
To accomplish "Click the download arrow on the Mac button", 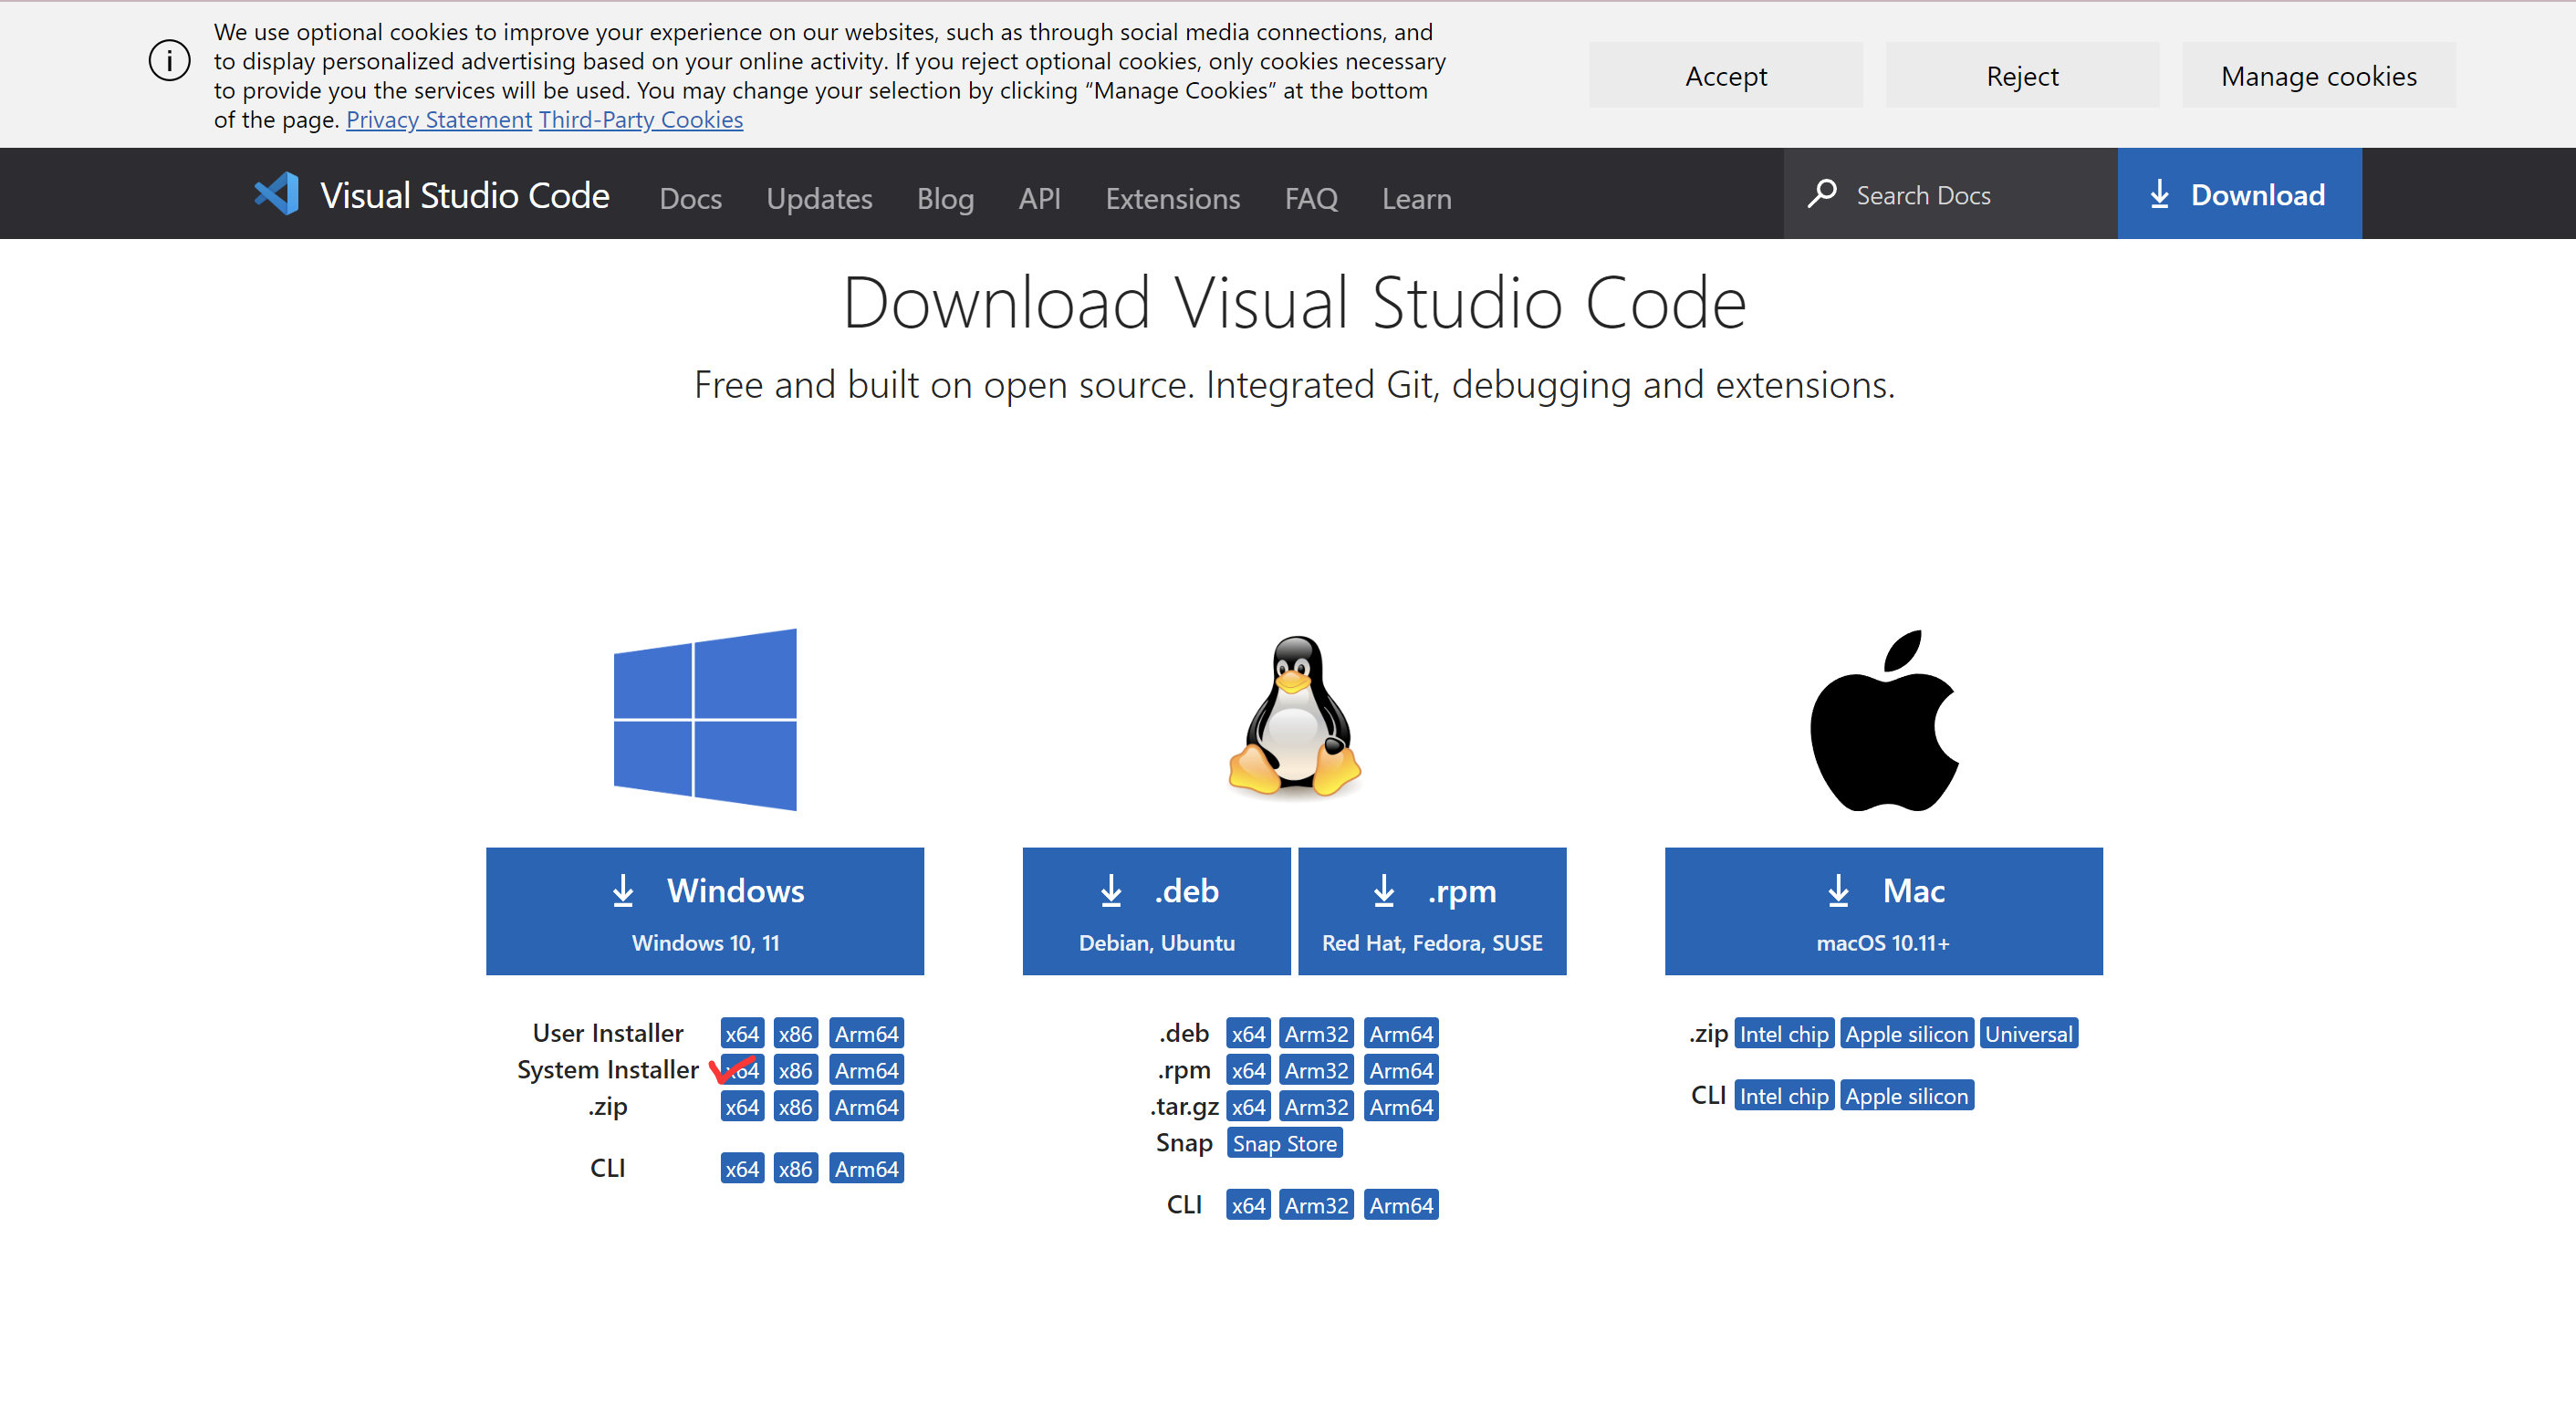I will 1838,890.
